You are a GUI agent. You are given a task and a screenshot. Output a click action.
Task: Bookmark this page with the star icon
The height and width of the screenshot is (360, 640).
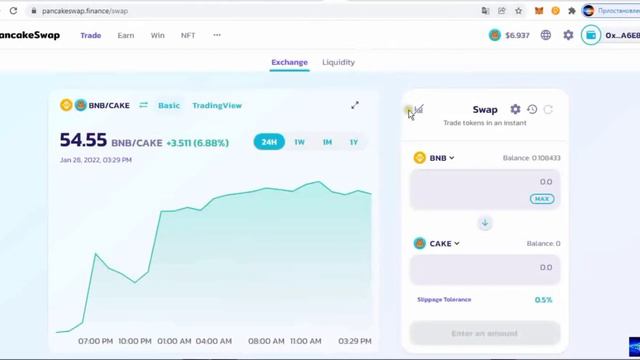pyautogui.click(x=518, y=11)
